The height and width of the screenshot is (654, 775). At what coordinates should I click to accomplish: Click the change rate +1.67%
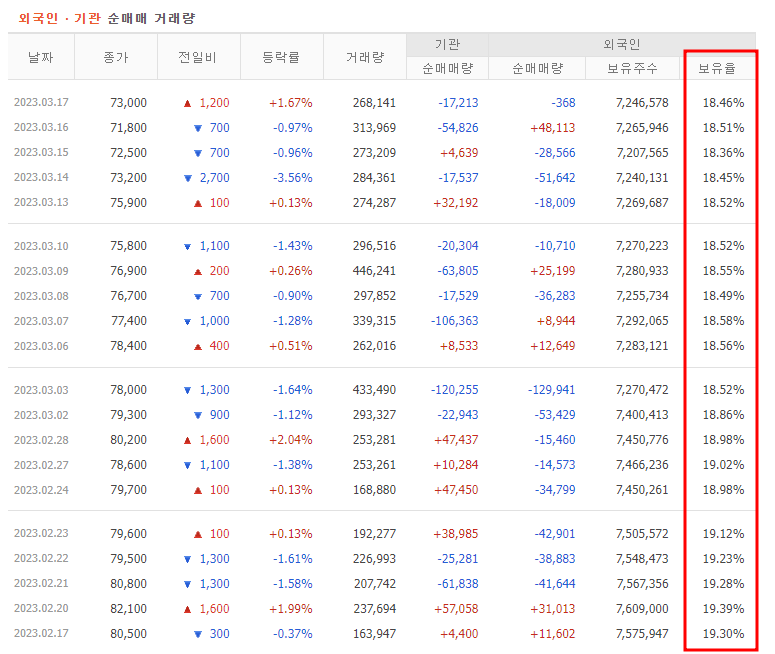click(x=291, y=103)
